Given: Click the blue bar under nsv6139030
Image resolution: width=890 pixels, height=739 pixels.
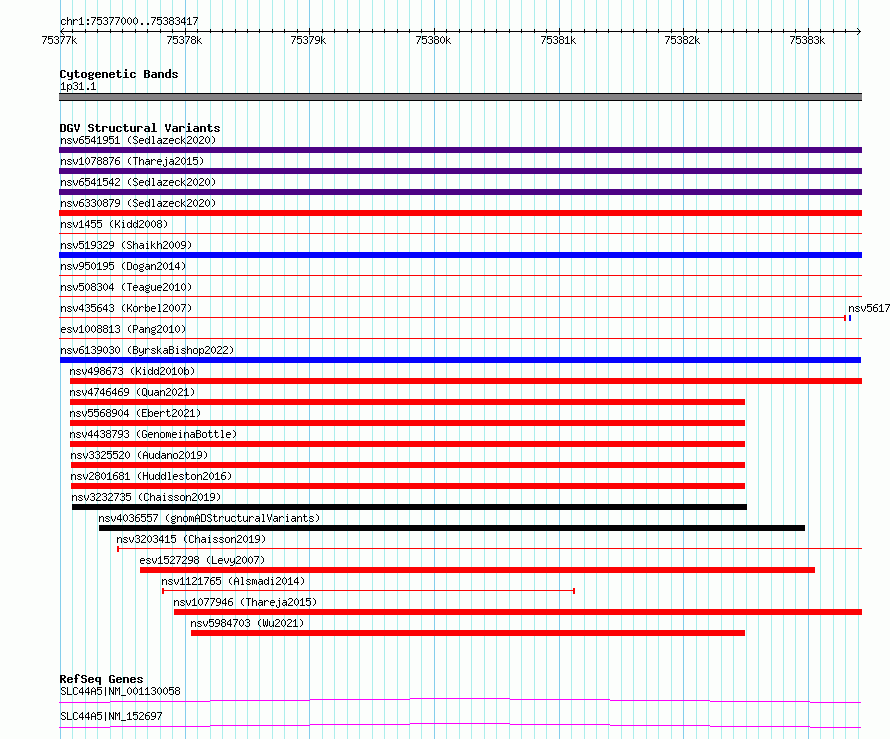Looking at the screenshot, I should [460, 360].
